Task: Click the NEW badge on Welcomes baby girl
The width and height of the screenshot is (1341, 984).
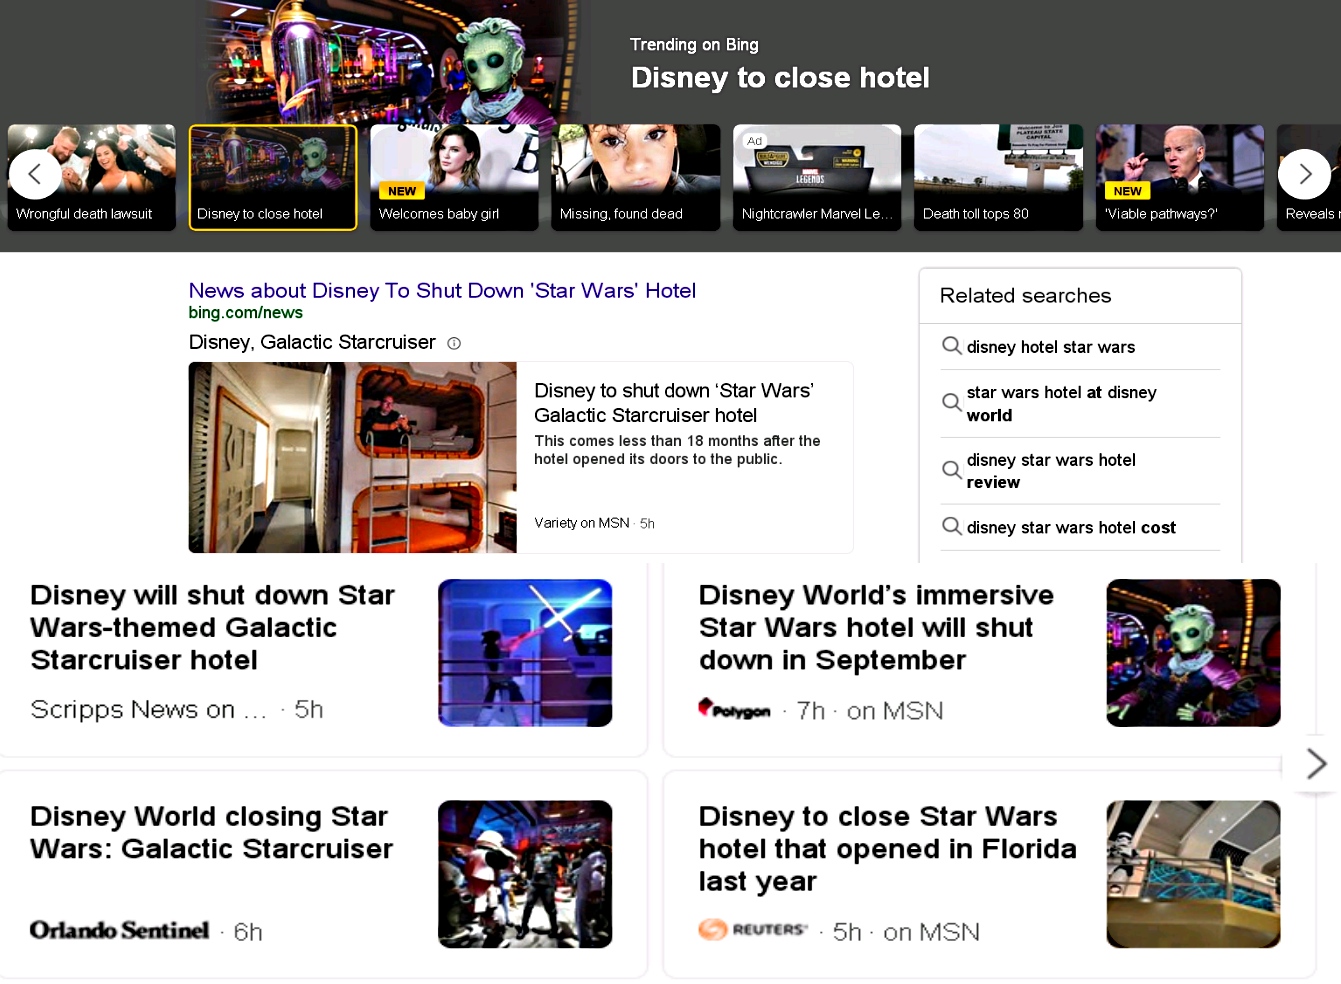Action: 402,191
